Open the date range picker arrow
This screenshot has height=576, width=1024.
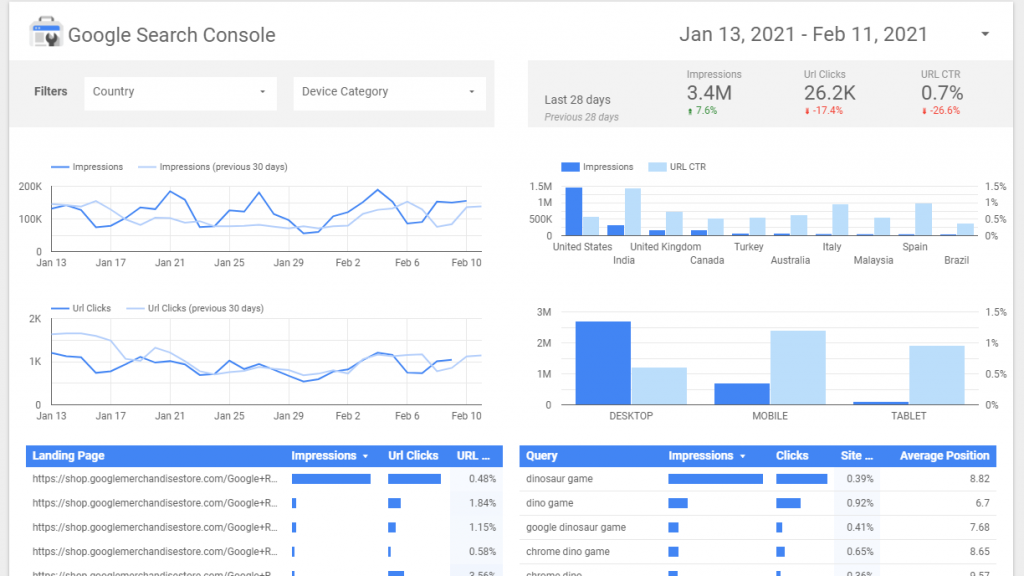985,34
